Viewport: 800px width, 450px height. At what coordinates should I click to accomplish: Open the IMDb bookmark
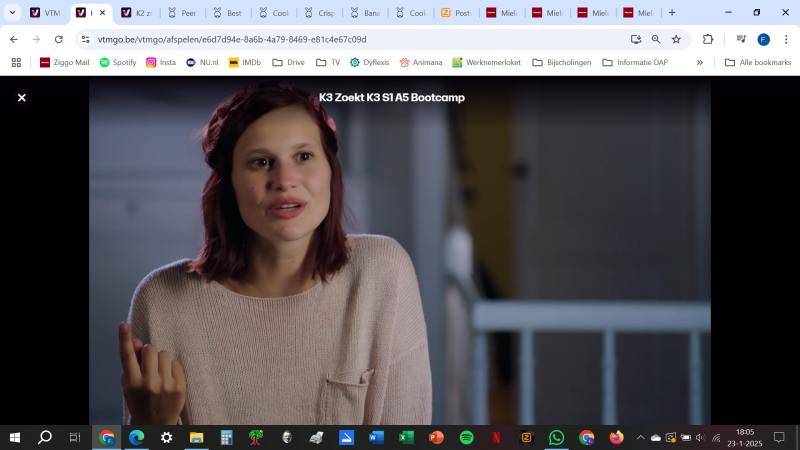coord(245,62)
